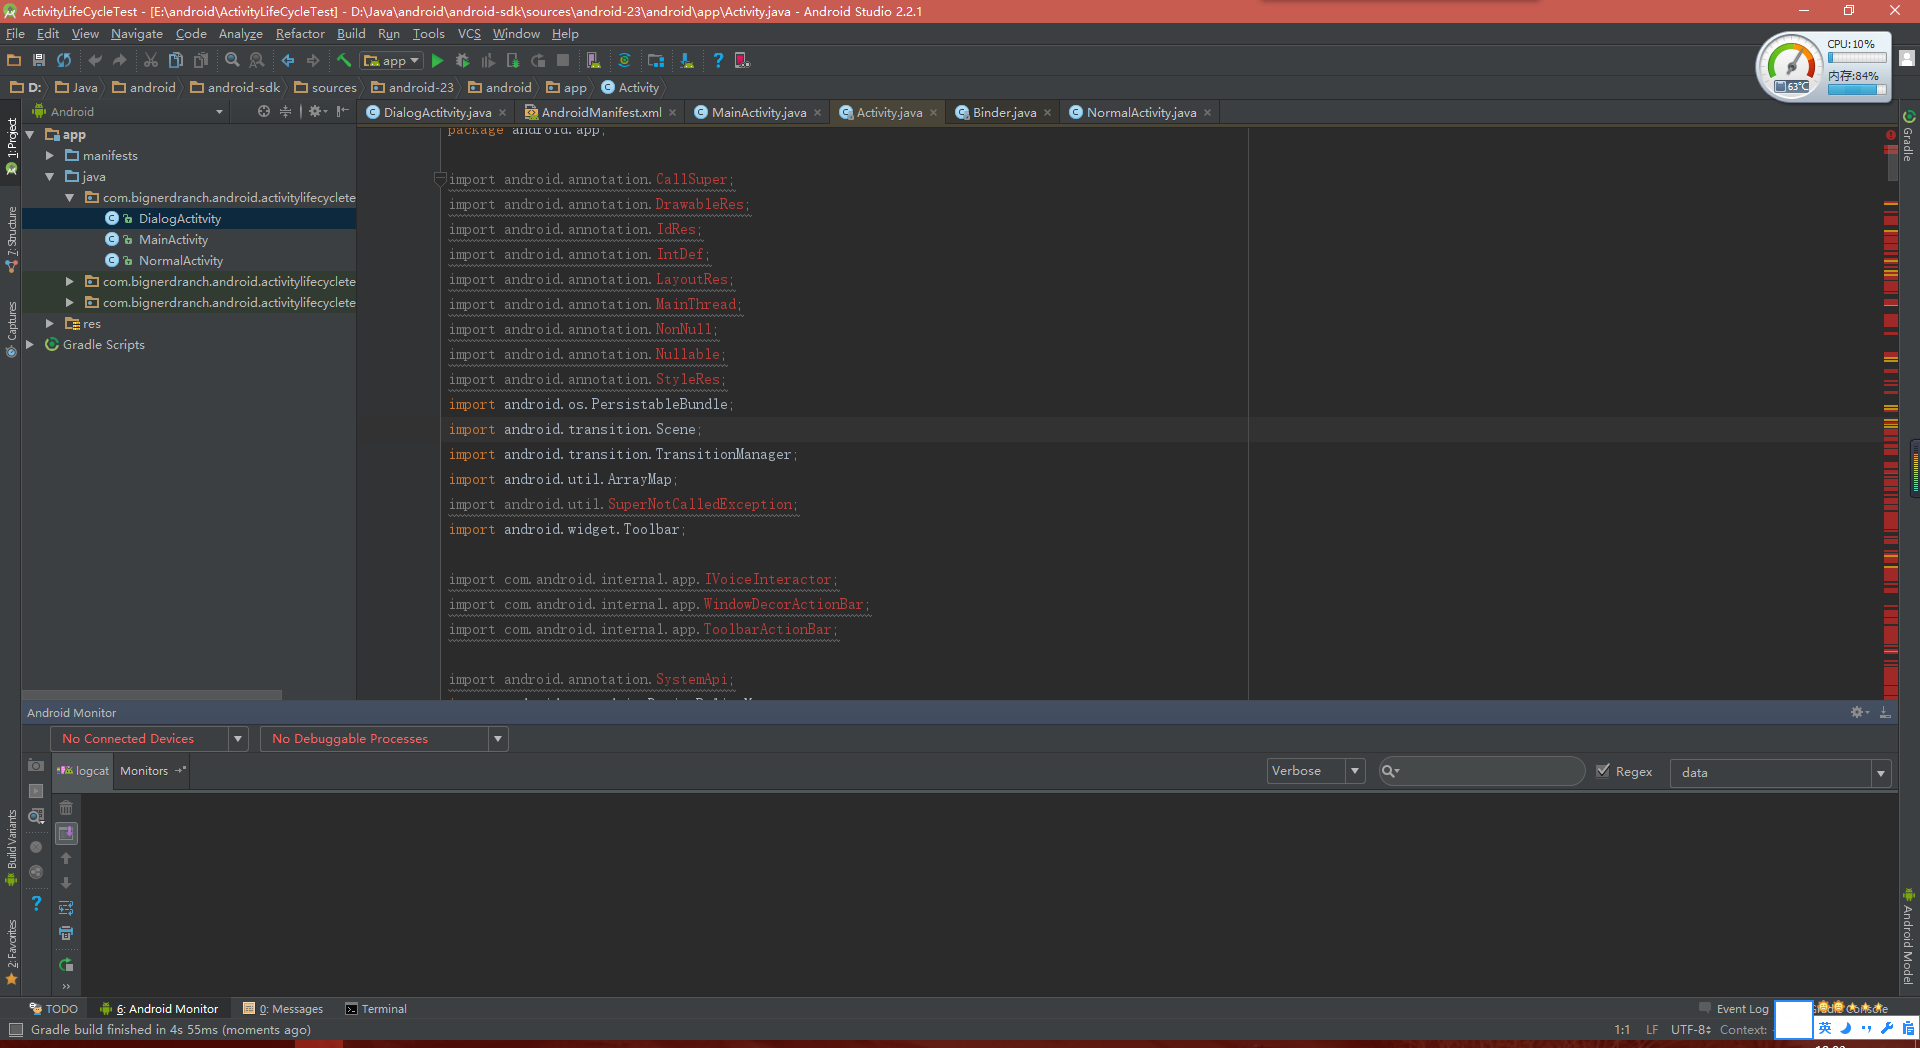Open the Android project view dropdown
Image resolution: width=1920 pixels, height=1048 pixels.
point(128,112)
